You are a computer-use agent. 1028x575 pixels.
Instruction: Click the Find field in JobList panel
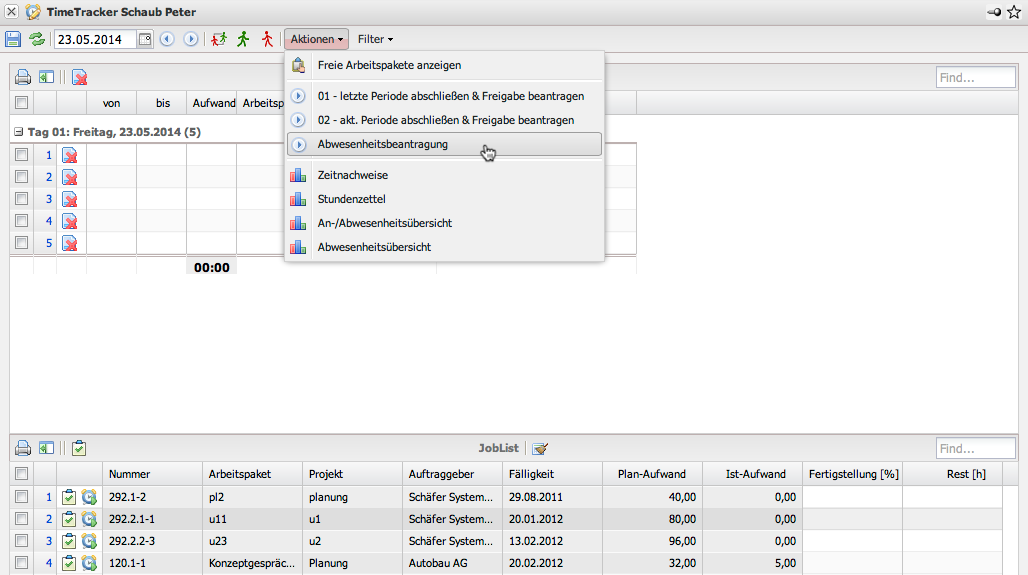pyautogui.click(x=975, y=449)
